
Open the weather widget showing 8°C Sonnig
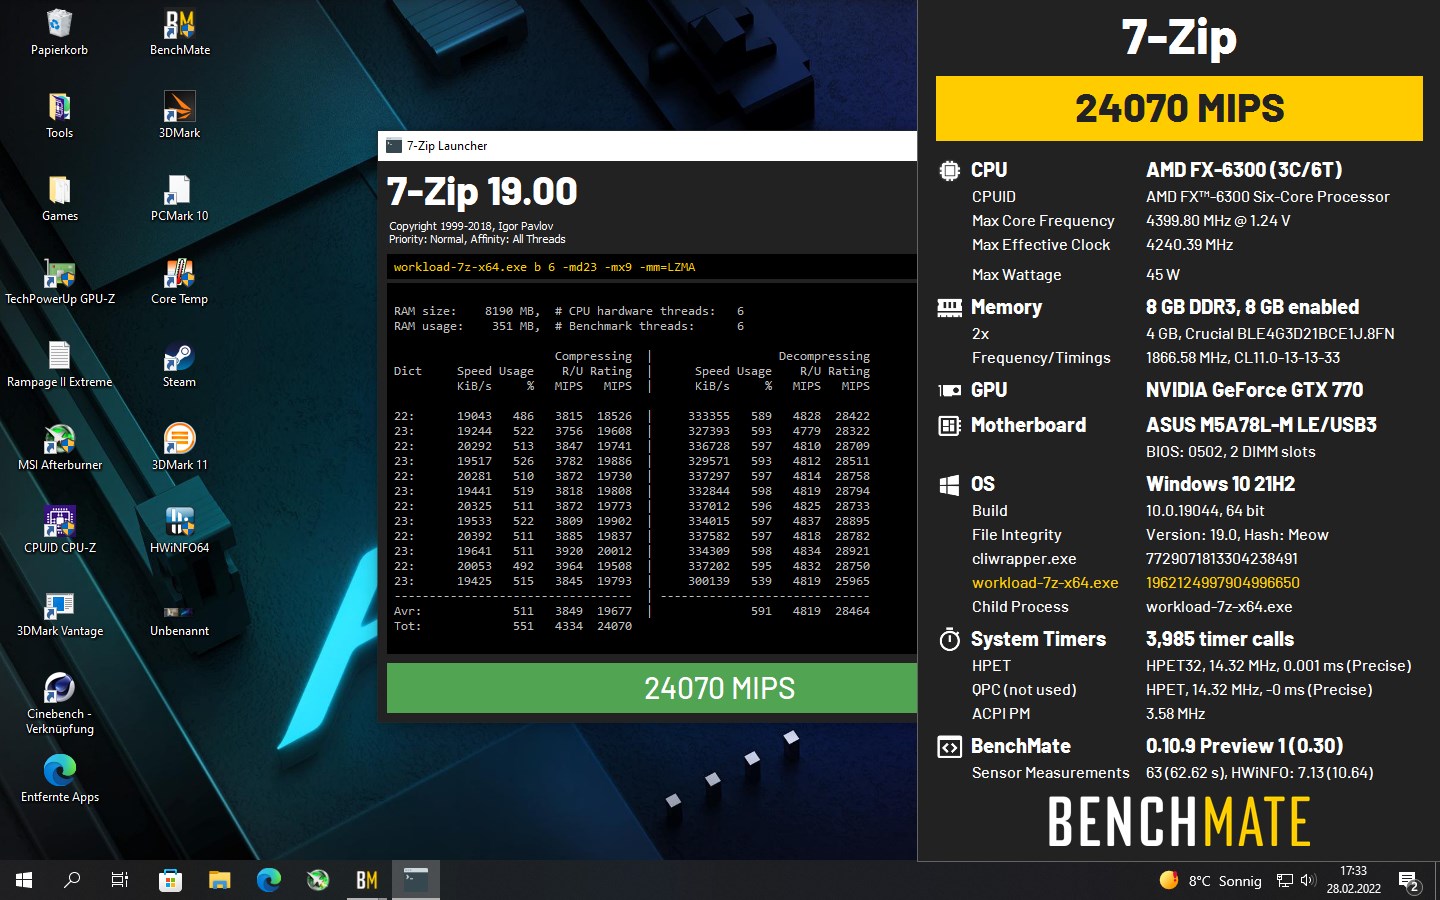coord(1210,881)
